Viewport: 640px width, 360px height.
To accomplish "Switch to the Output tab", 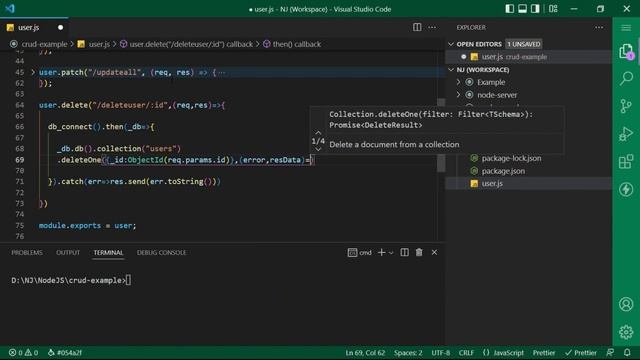I will (68, 253).
